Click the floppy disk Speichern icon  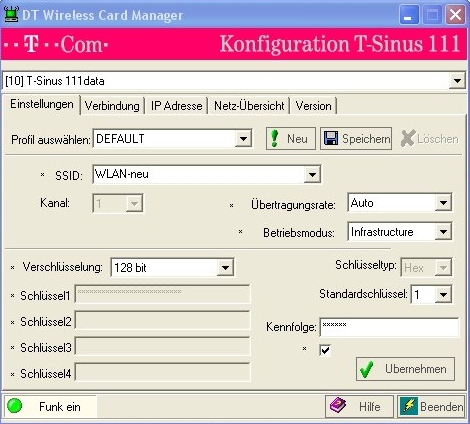tap(331, 138)
